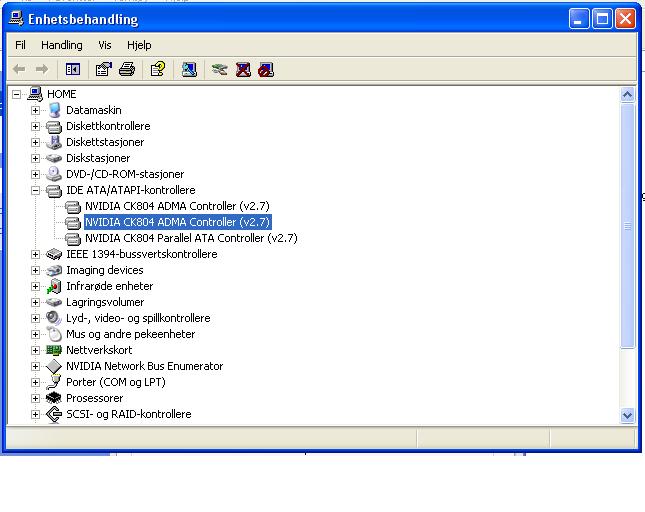Select the Infrarøde enheter label
Screen dimensions: 645x512
pyautogui.click(x=109, y=286)
